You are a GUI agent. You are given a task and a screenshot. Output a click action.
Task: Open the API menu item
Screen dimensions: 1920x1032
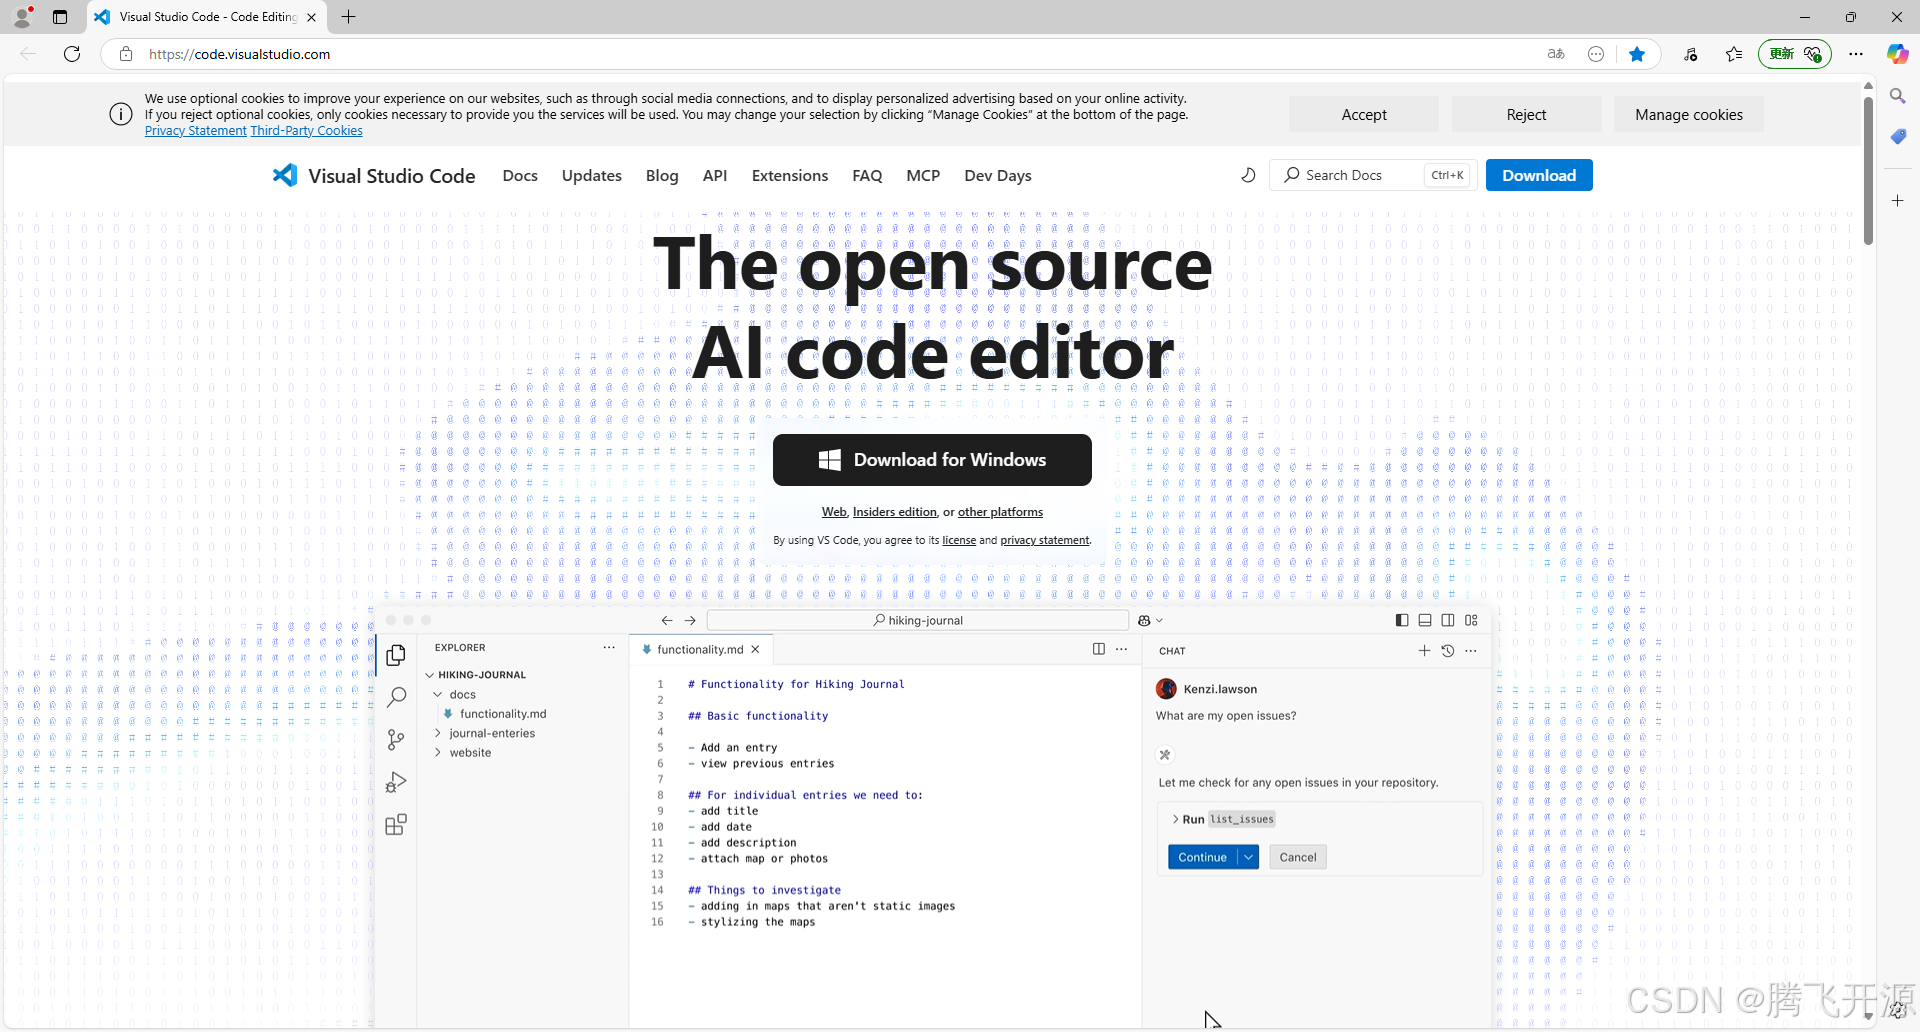coord(715,175)
